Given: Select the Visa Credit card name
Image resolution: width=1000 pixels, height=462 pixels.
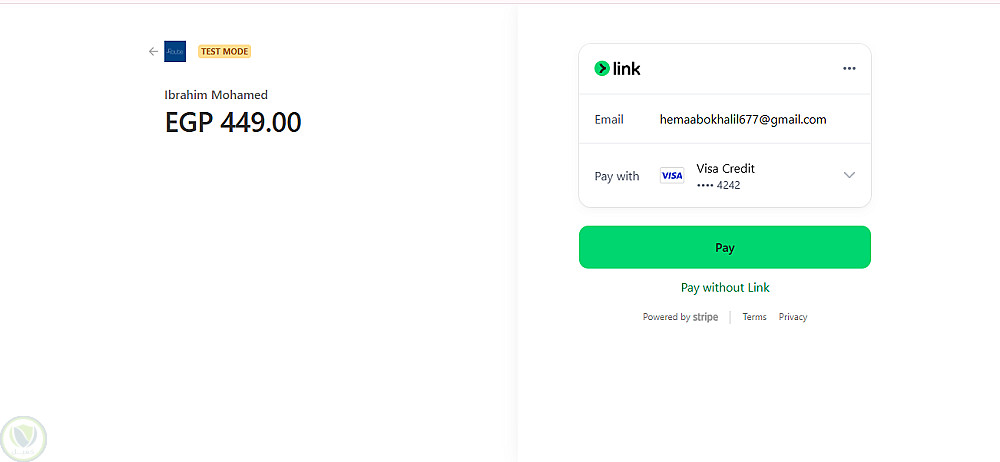Looking at the screenshot, I should [x=725, y=168].
